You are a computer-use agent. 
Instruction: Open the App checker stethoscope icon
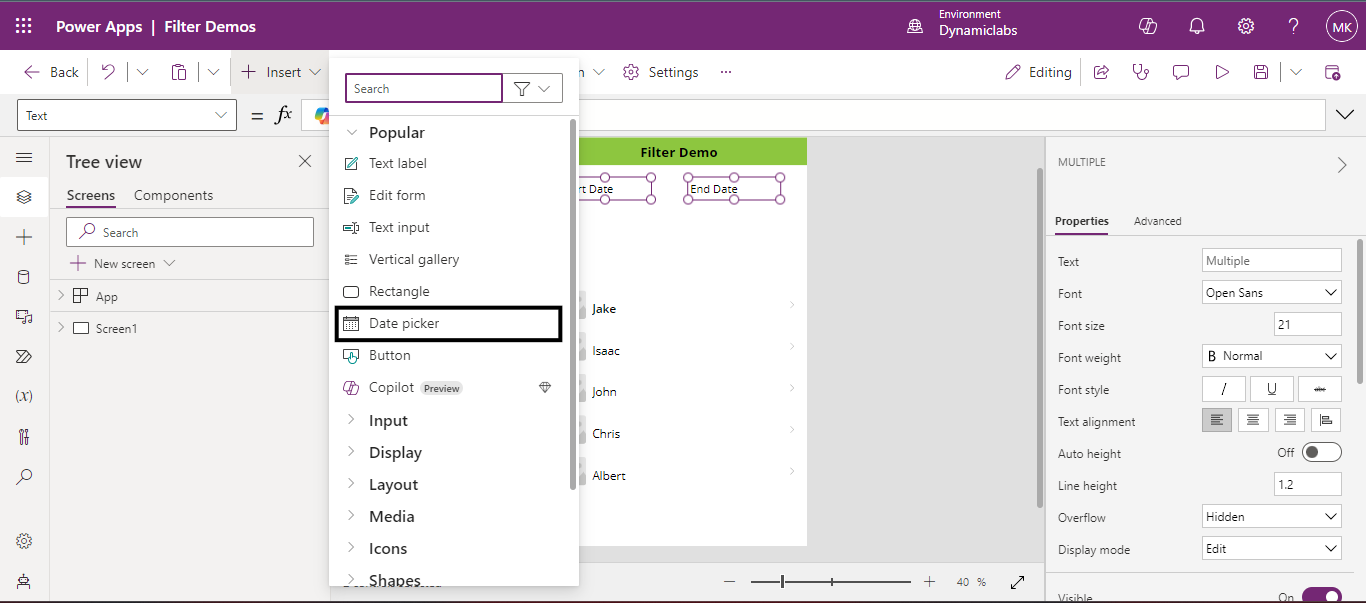click(1140, 72)
